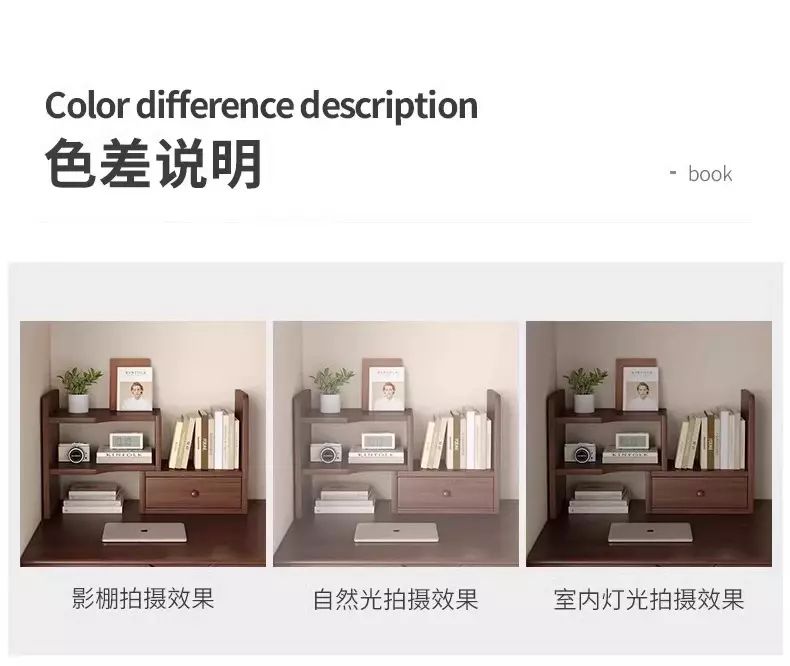Click the indoor lighting bookshelf photo
The image size is (790, 666).
(x=649, y=443)
